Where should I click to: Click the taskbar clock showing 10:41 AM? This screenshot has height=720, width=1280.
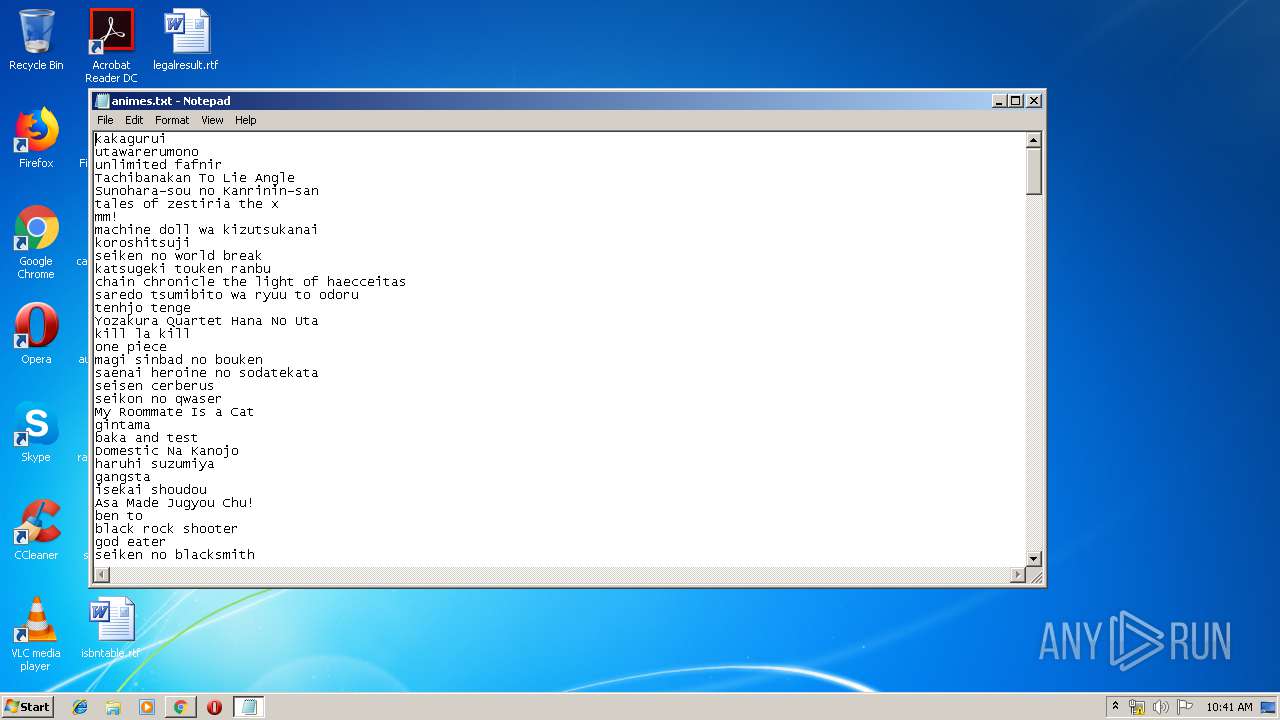click(1229, 707)
